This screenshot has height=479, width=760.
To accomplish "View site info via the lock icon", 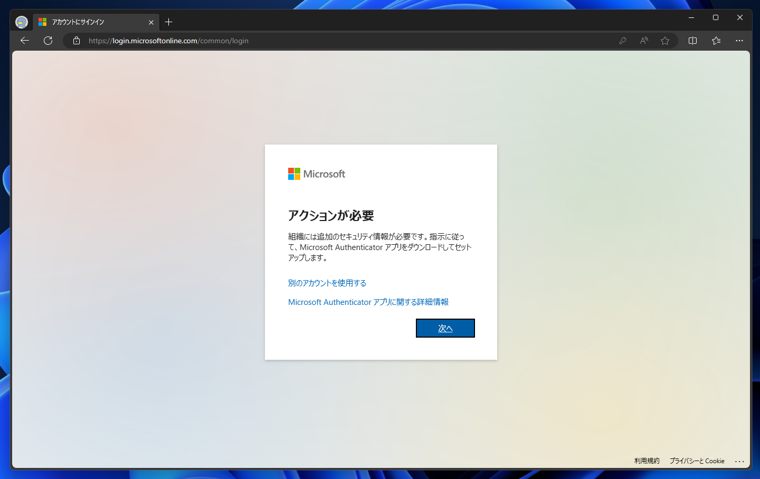I will click(77, 41).
